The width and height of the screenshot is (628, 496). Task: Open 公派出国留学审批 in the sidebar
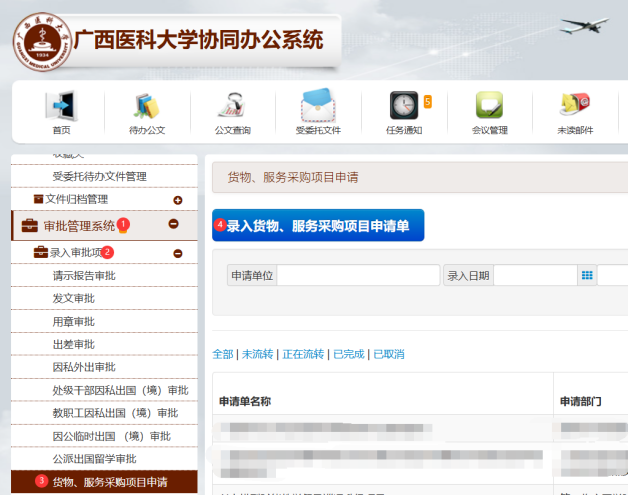95,459
